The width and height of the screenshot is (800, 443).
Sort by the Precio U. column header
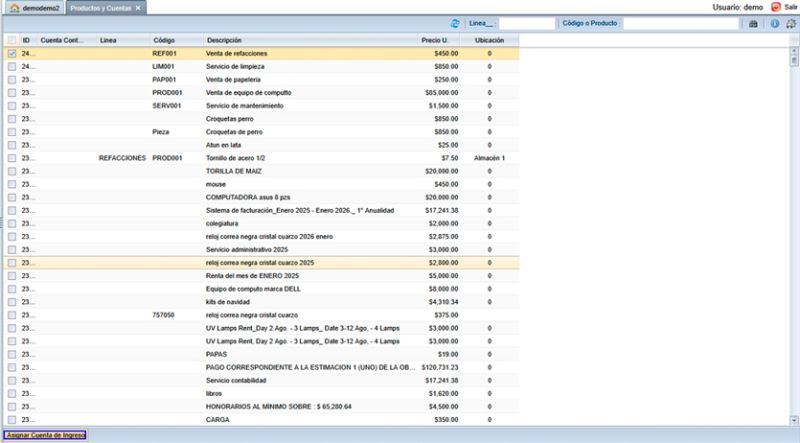[439, 40]
